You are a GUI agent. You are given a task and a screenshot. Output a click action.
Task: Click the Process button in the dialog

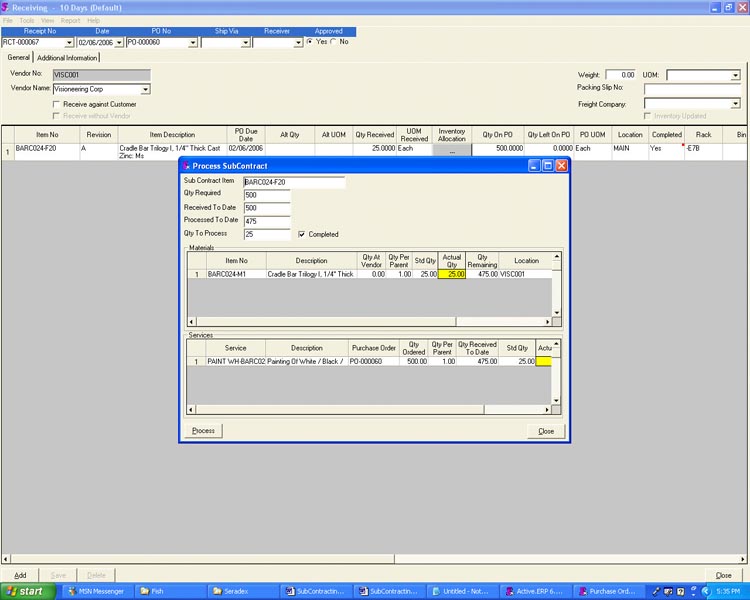[x=203, y=431]
